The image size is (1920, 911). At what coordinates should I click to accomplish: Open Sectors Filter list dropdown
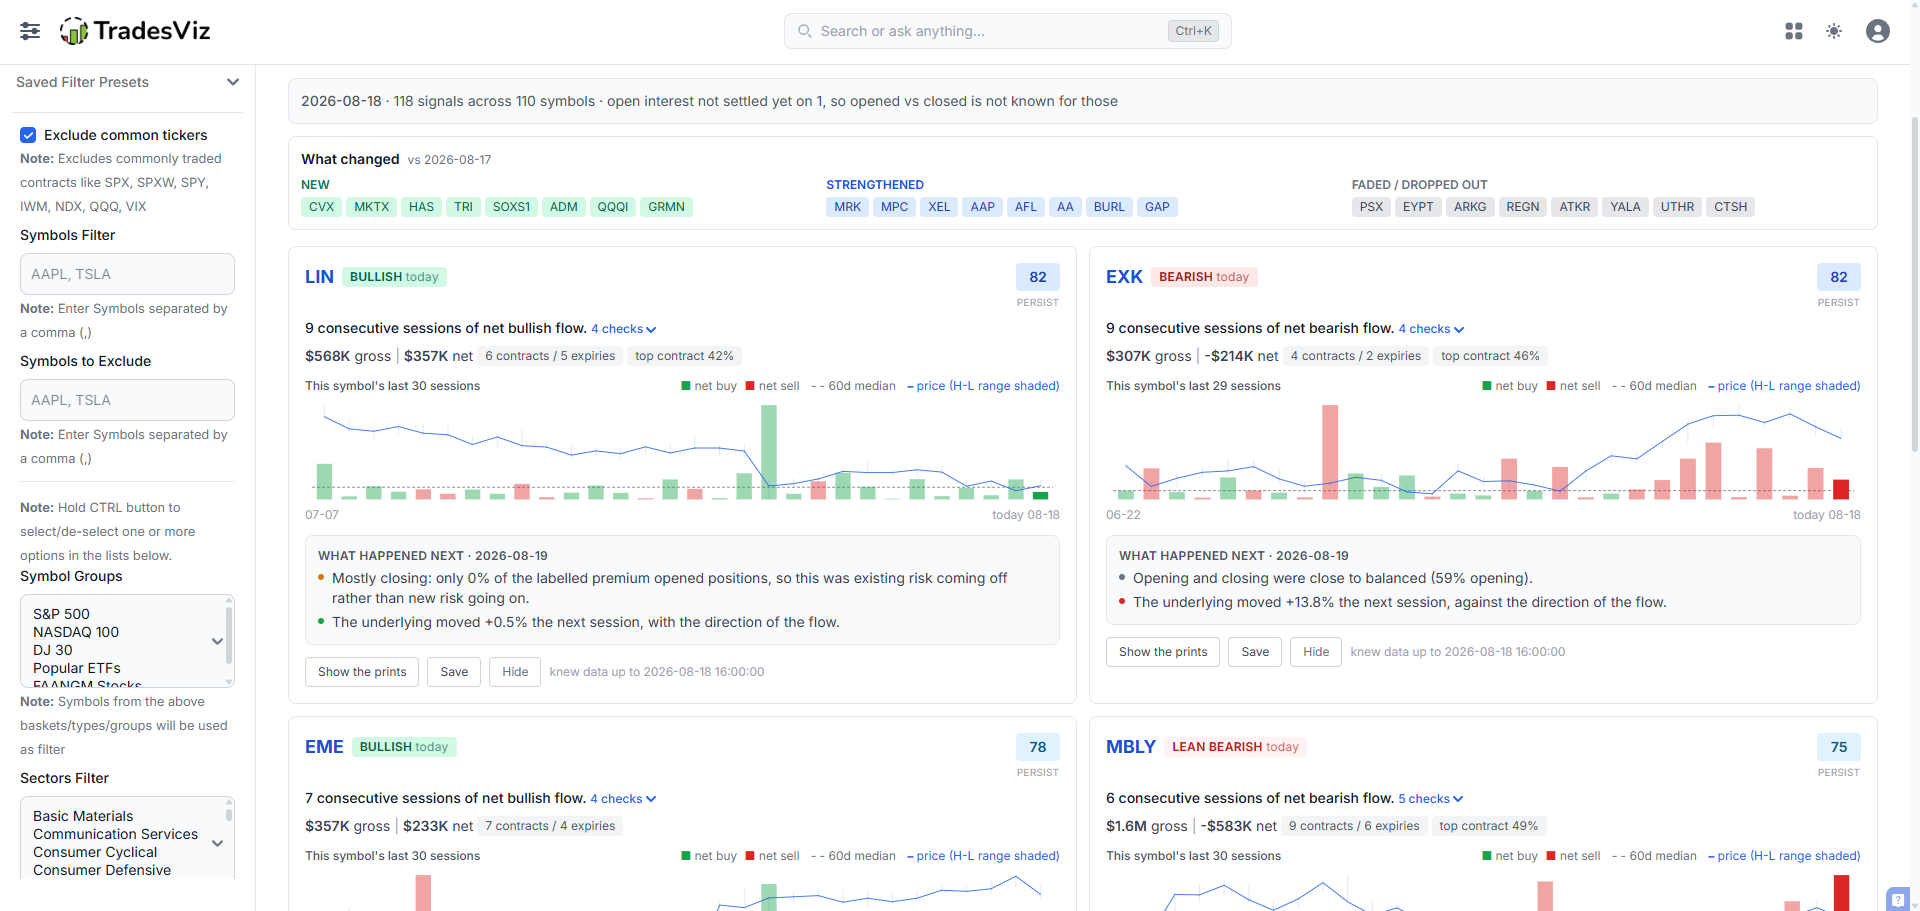click(217, 843)
